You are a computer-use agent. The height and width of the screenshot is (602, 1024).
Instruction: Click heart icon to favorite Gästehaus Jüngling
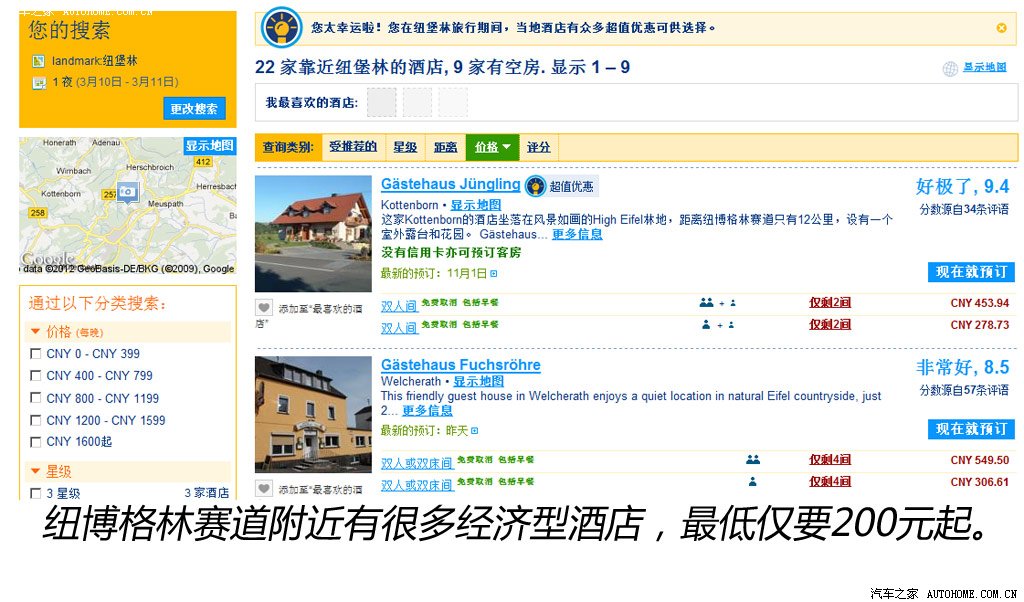(x=264, y=308)
